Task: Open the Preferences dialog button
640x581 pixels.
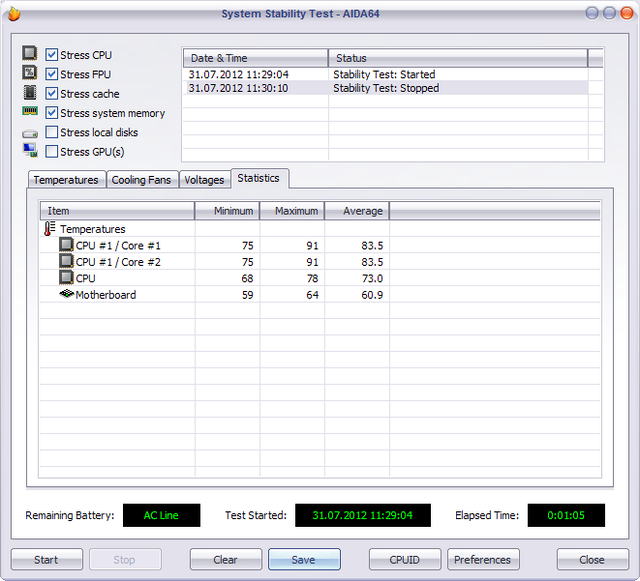Action: [x=483, y=560]
